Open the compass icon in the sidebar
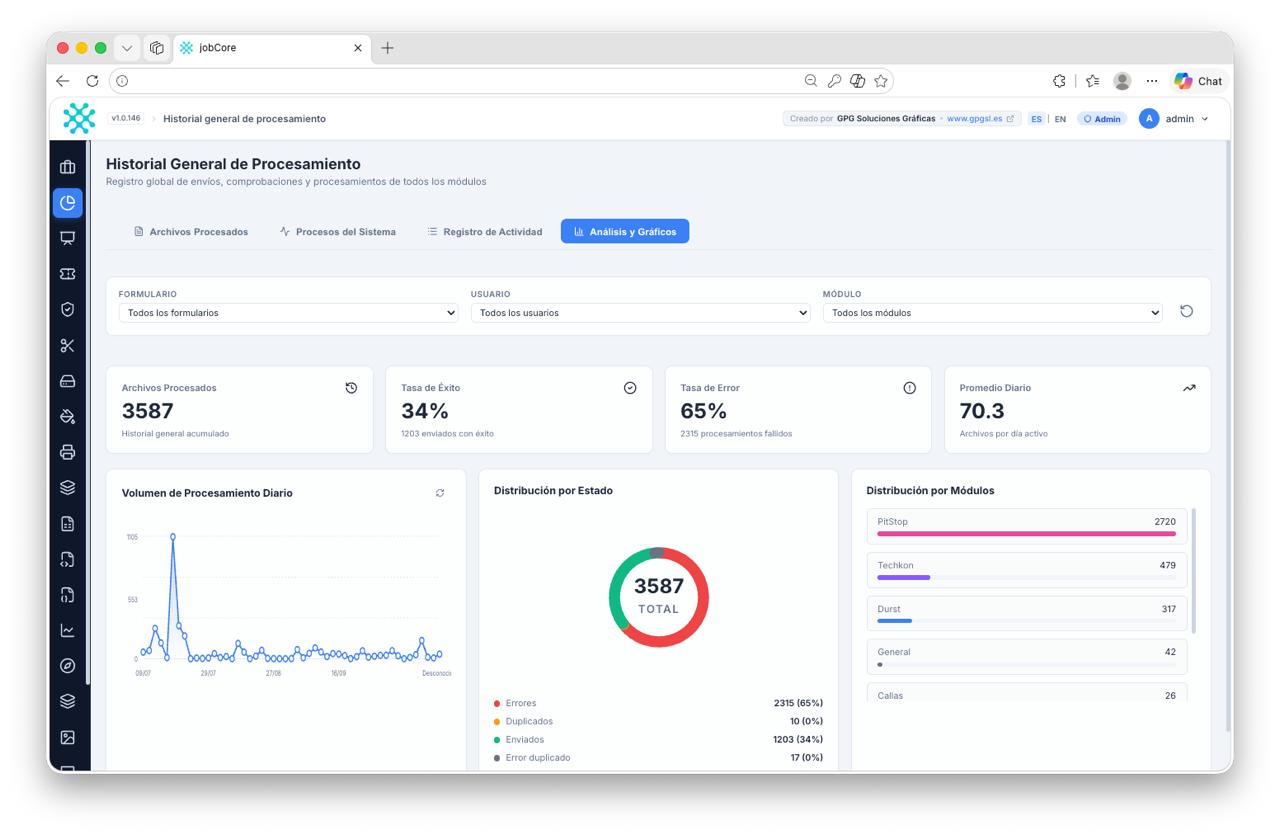 click(68, 666)
